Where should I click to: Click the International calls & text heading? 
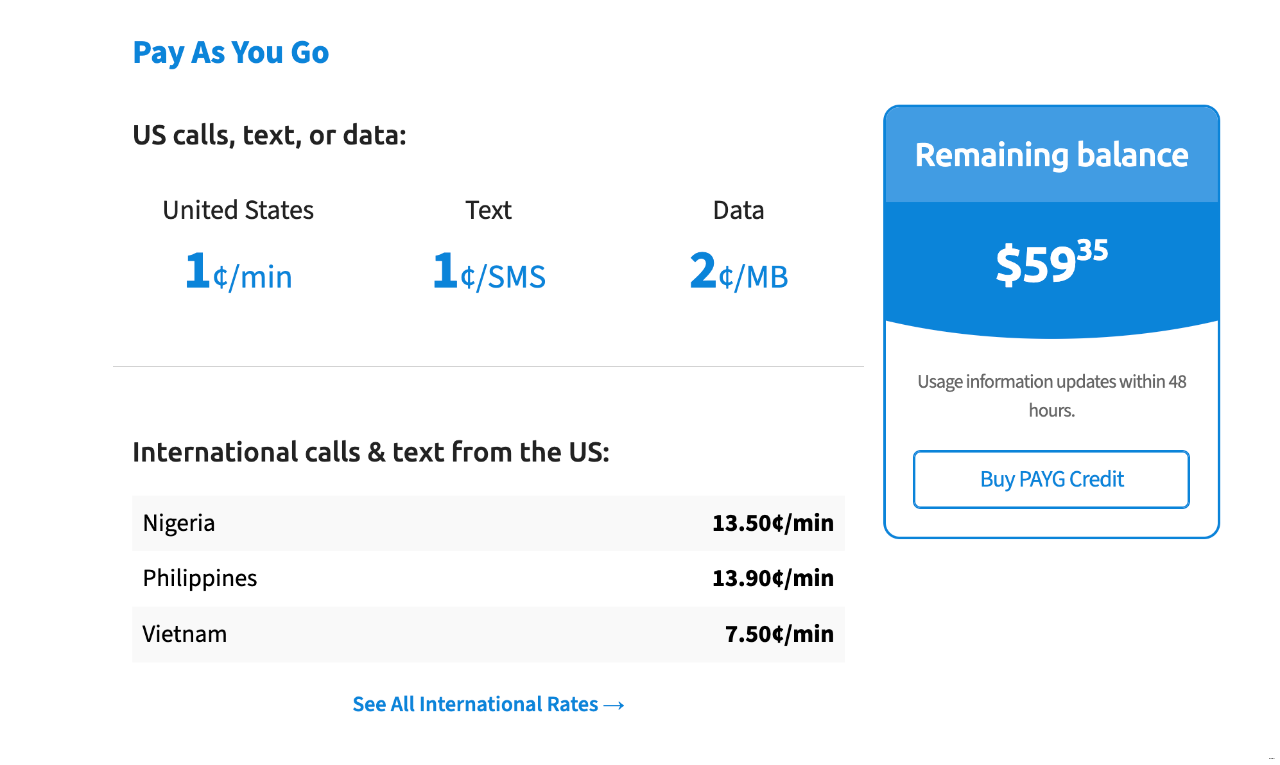[x=371, y=453]
